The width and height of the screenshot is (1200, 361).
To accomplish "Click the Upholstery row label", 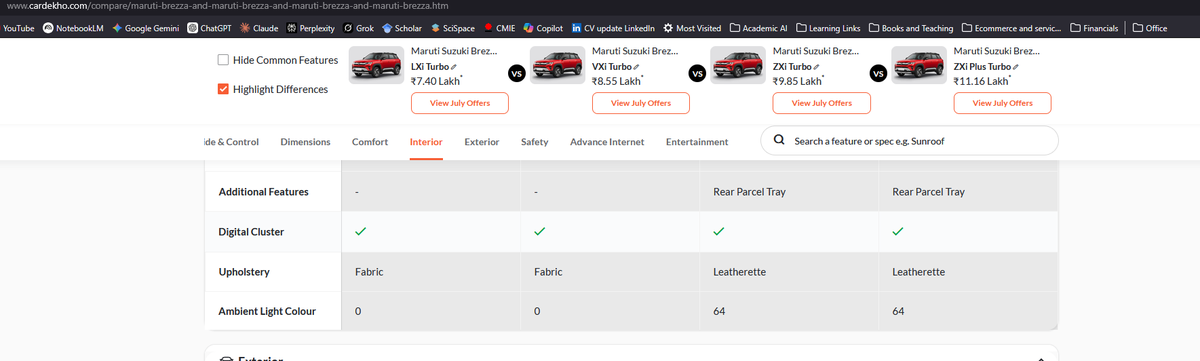I will coord(244,272).
